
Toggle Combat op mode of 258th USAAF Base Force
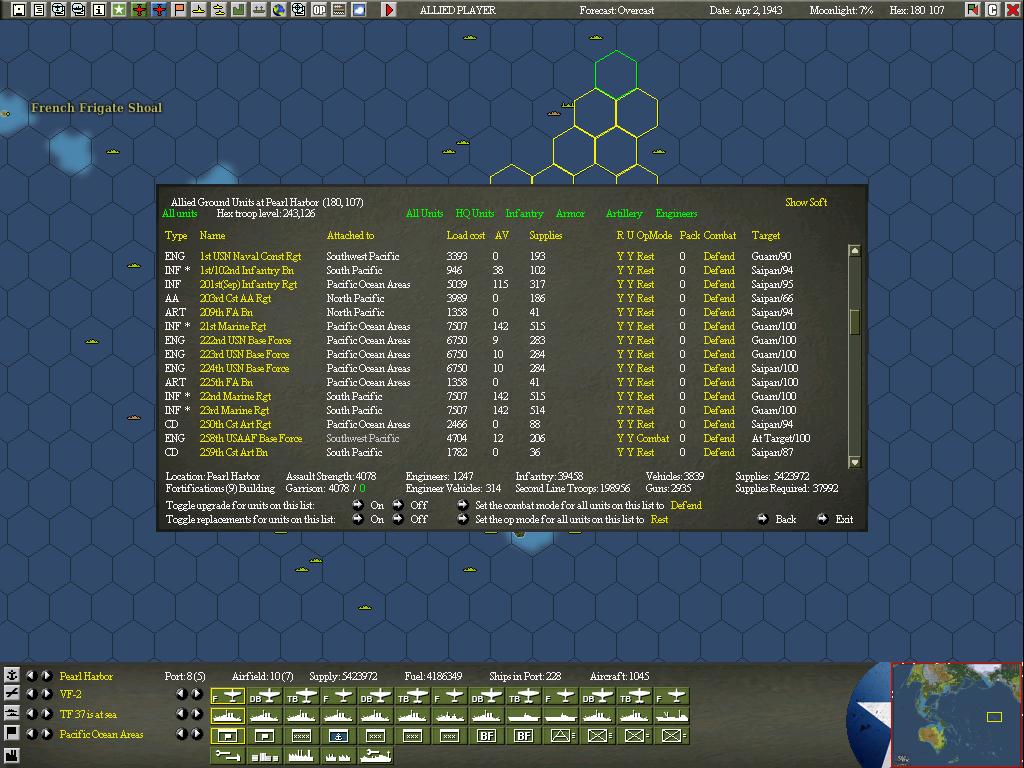(x=652, y=438)
